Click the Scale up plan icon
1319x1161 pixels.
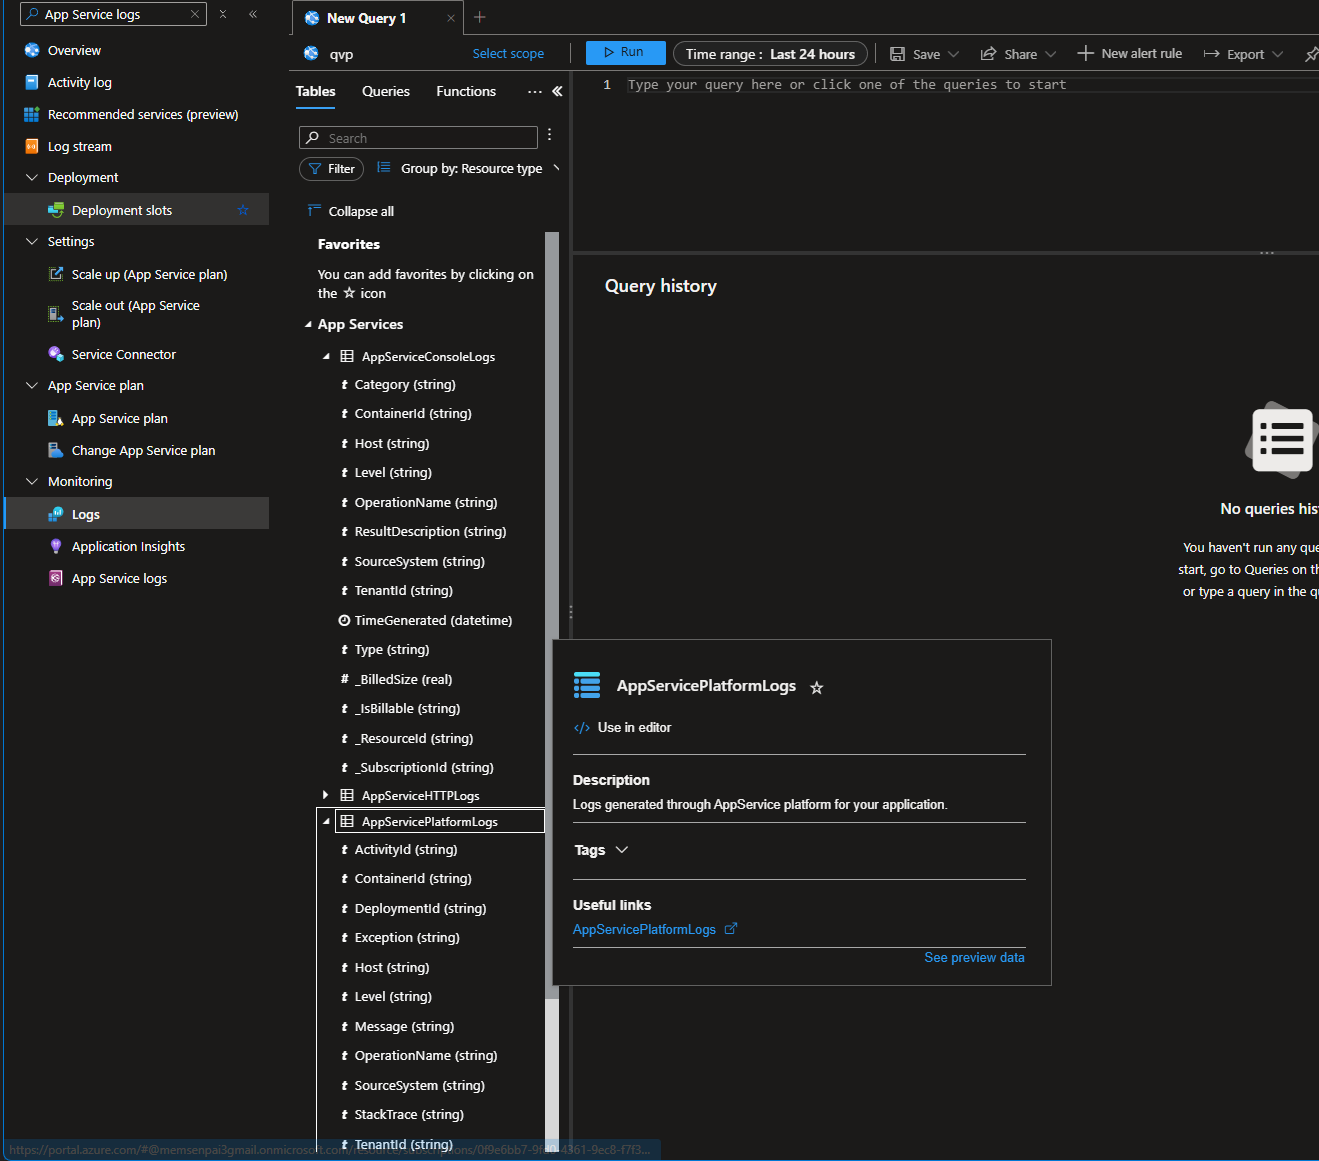pos(56,274)
